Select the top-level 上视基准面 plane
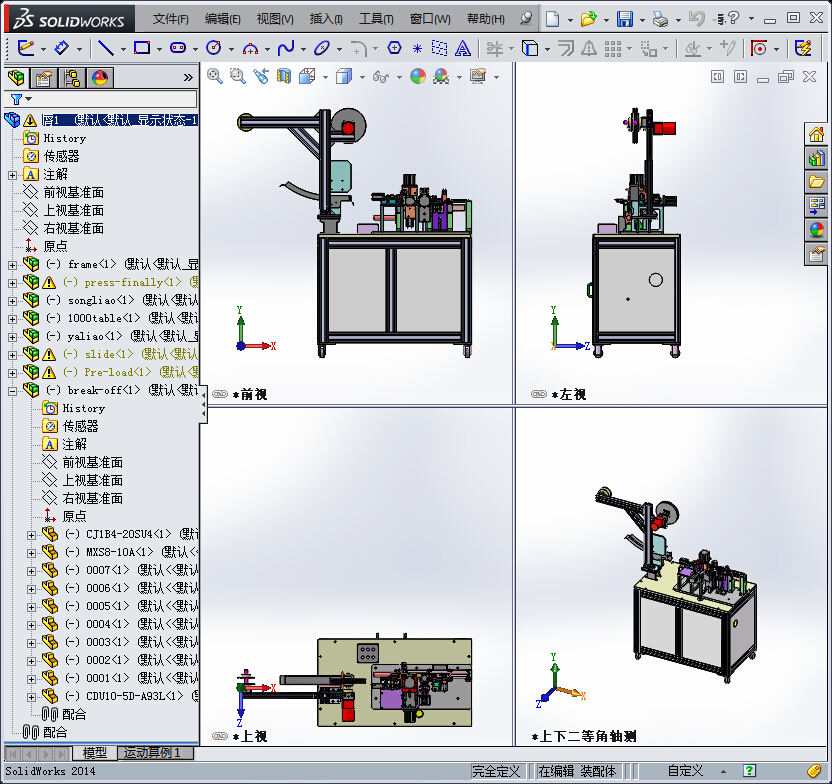The width and height of the screenshot is (832, 784). pos(64,210)
